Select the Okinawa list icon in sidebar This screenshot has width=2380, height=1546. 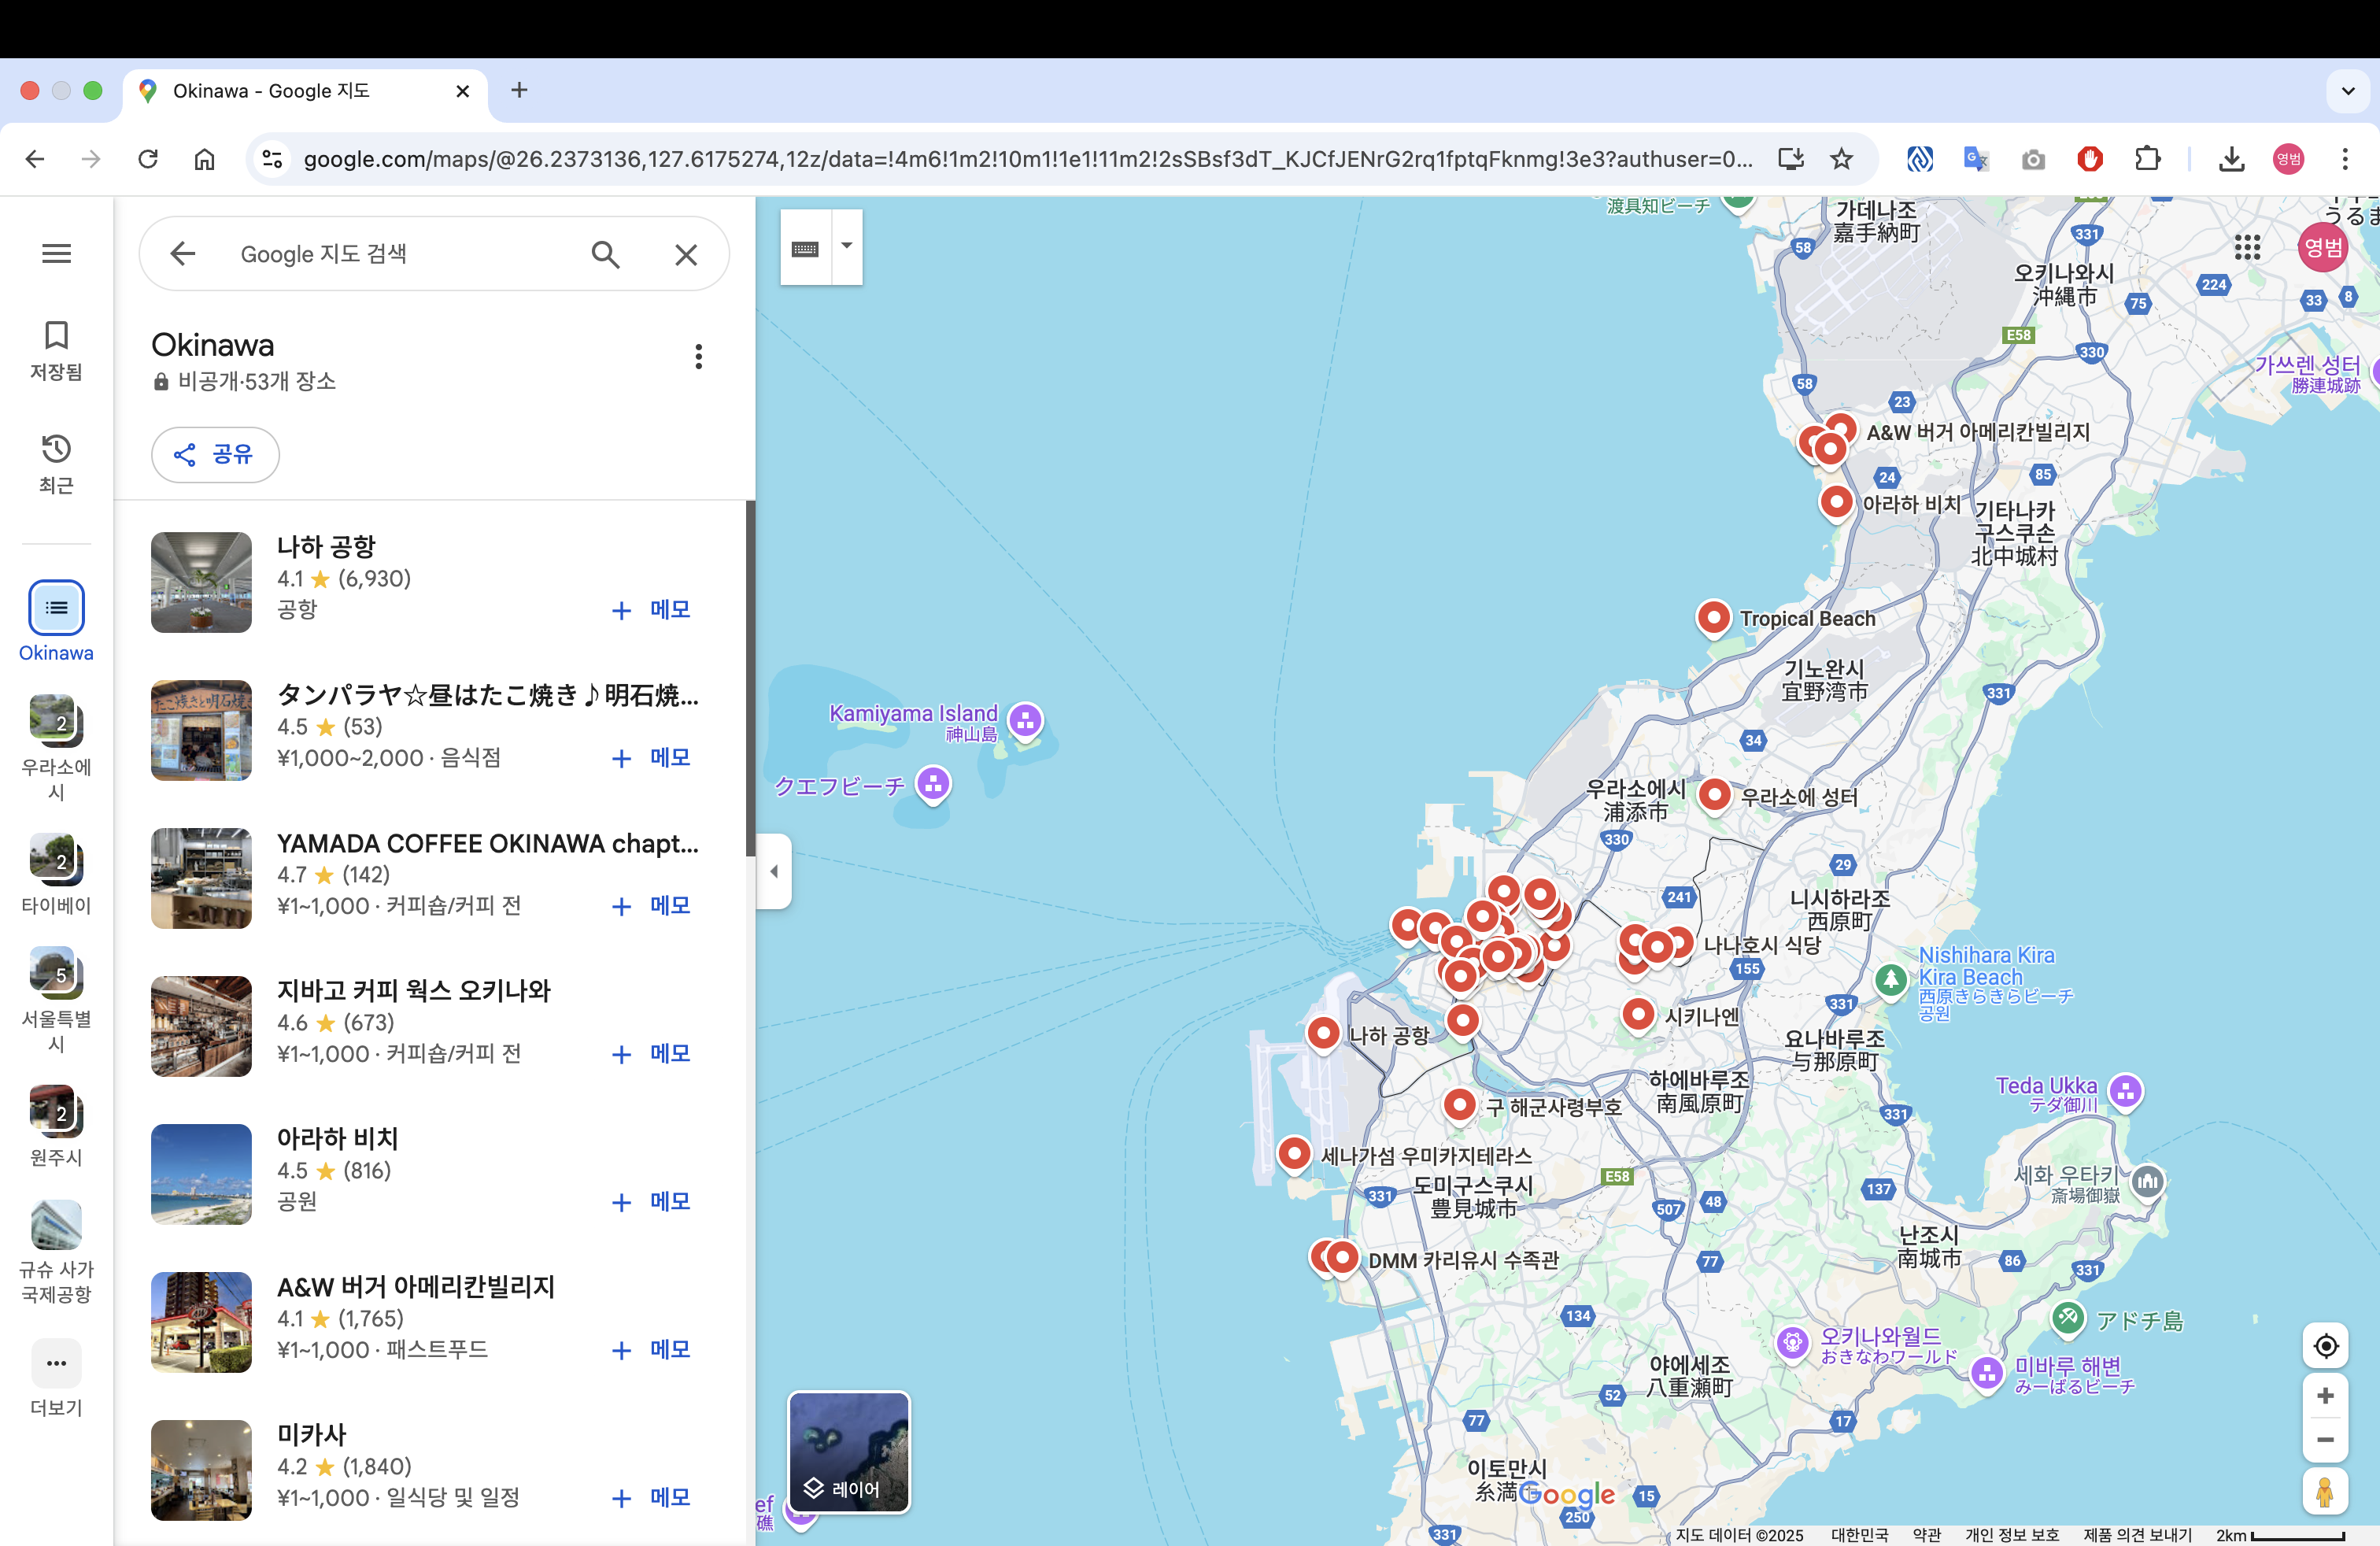[56, 607]
